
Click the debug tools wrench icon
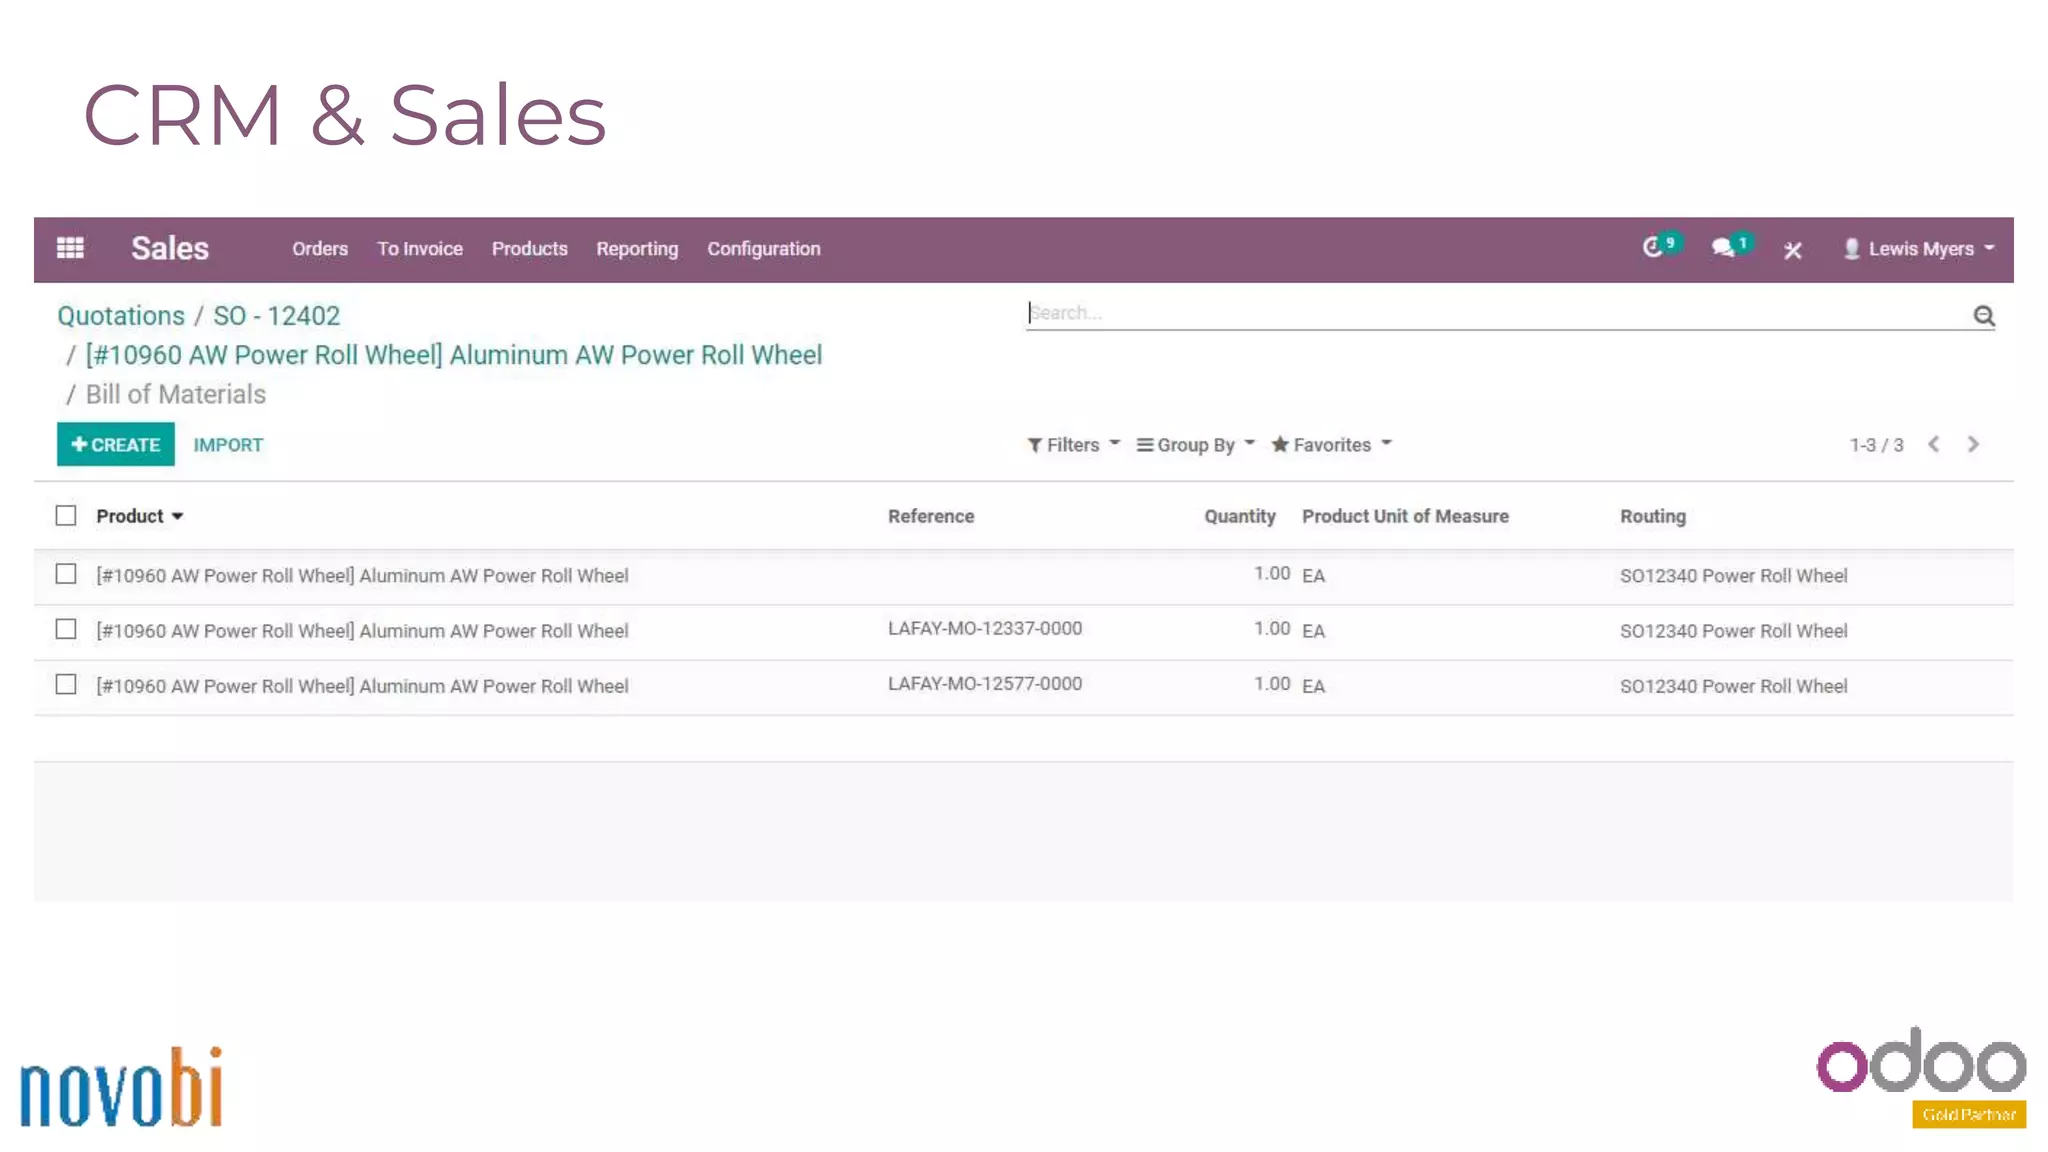[1792, 250]
